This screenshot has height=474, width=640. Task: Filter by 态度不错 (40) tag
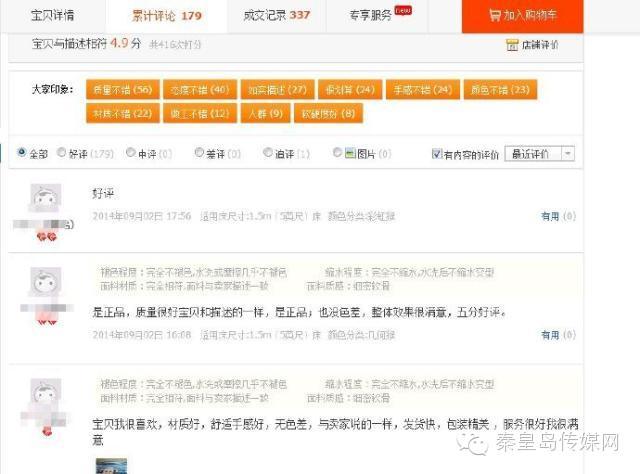(200, 90)
